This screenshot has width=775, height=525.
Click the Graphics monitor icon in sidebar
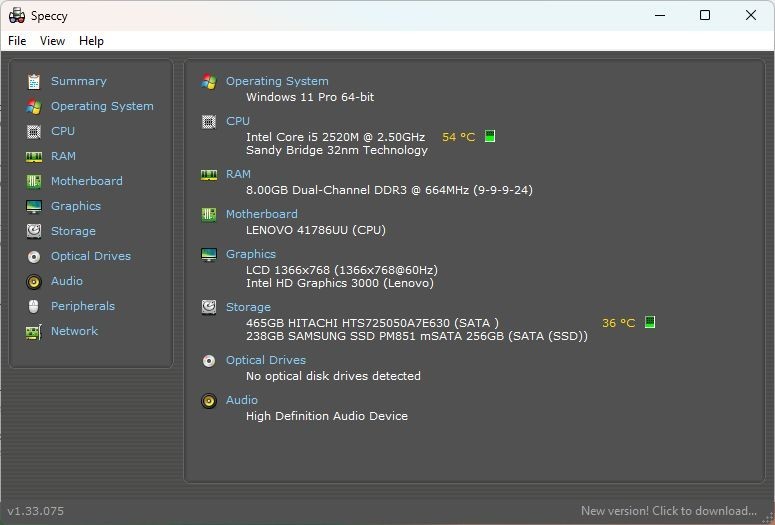(34, 206)
